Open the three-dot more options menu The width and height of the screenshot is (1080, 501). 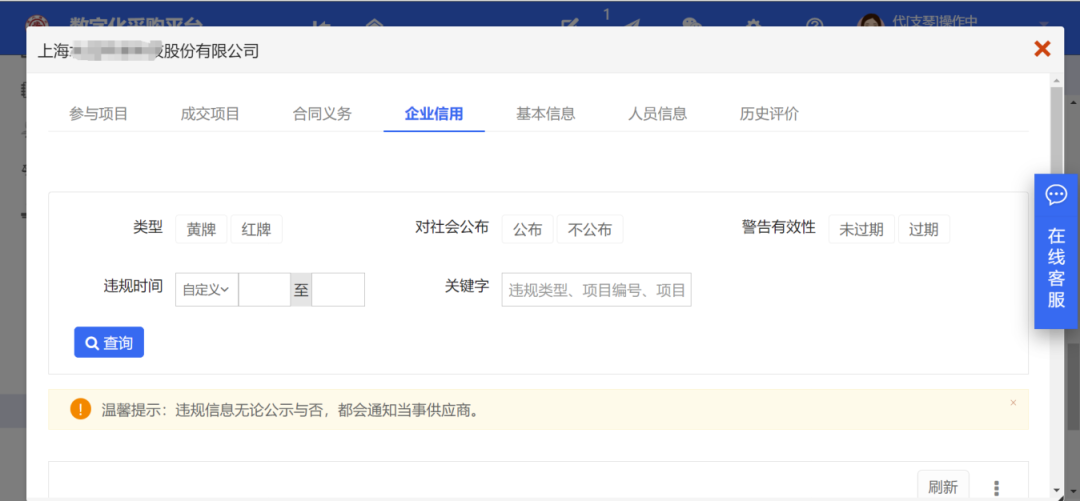point(995,487)
